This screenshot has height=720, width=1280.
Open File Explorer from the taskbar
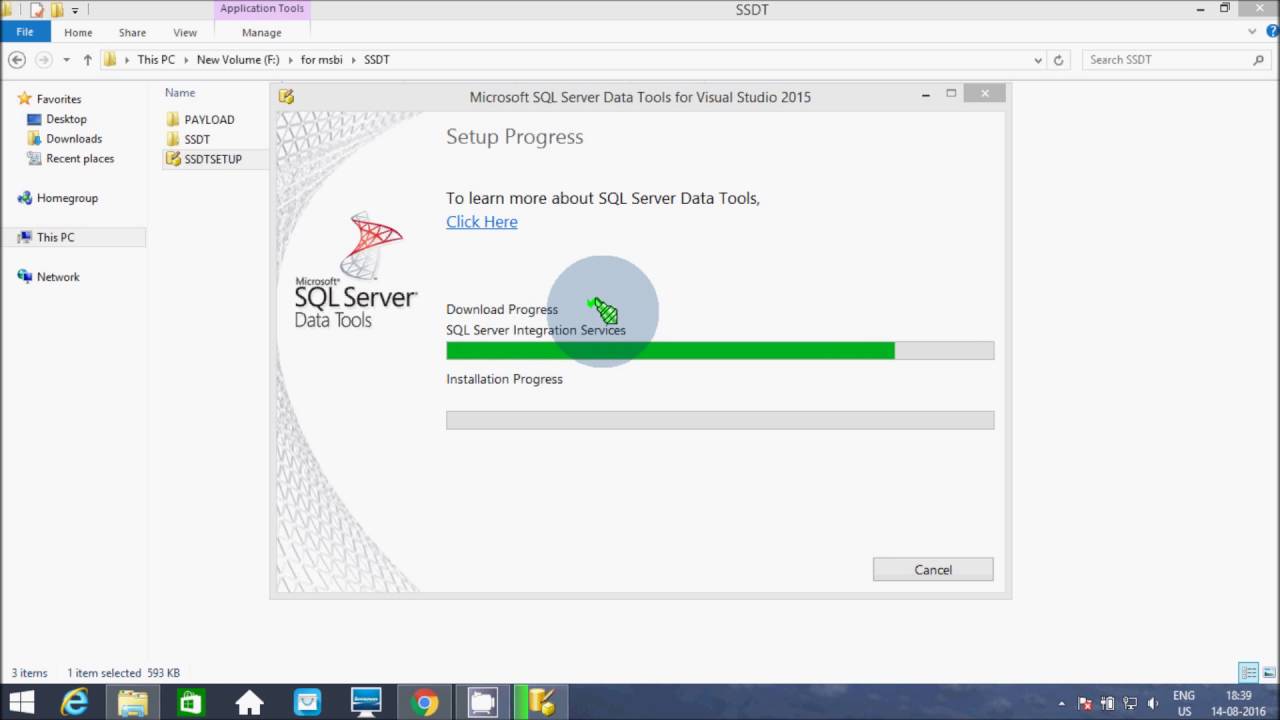(x=133, y=703)
